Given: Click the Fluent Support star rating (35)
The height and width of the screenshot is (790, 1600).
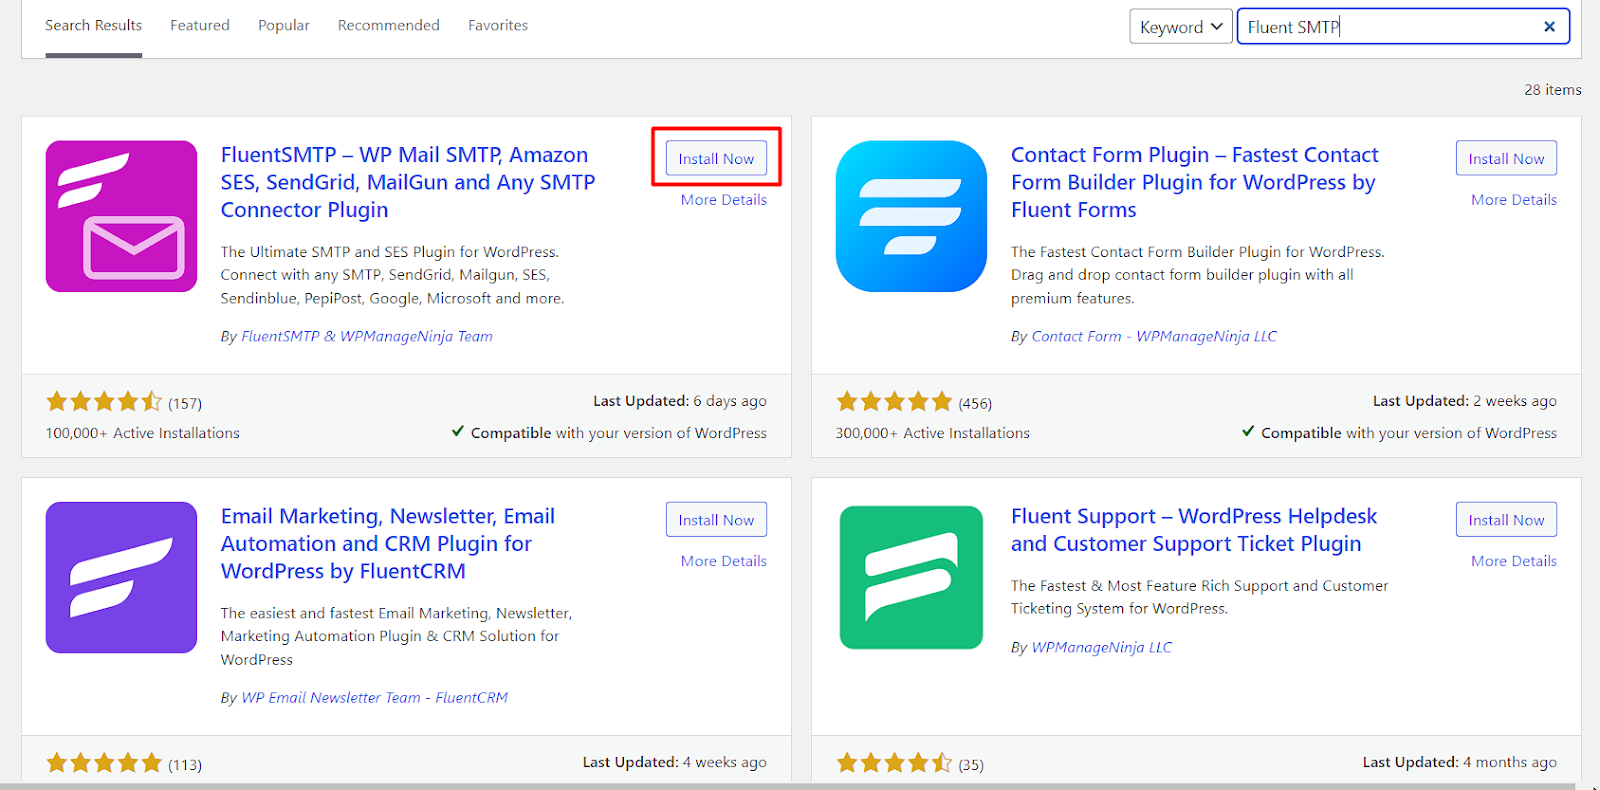Looking at the screenshot, I should (x=894, y=763).
